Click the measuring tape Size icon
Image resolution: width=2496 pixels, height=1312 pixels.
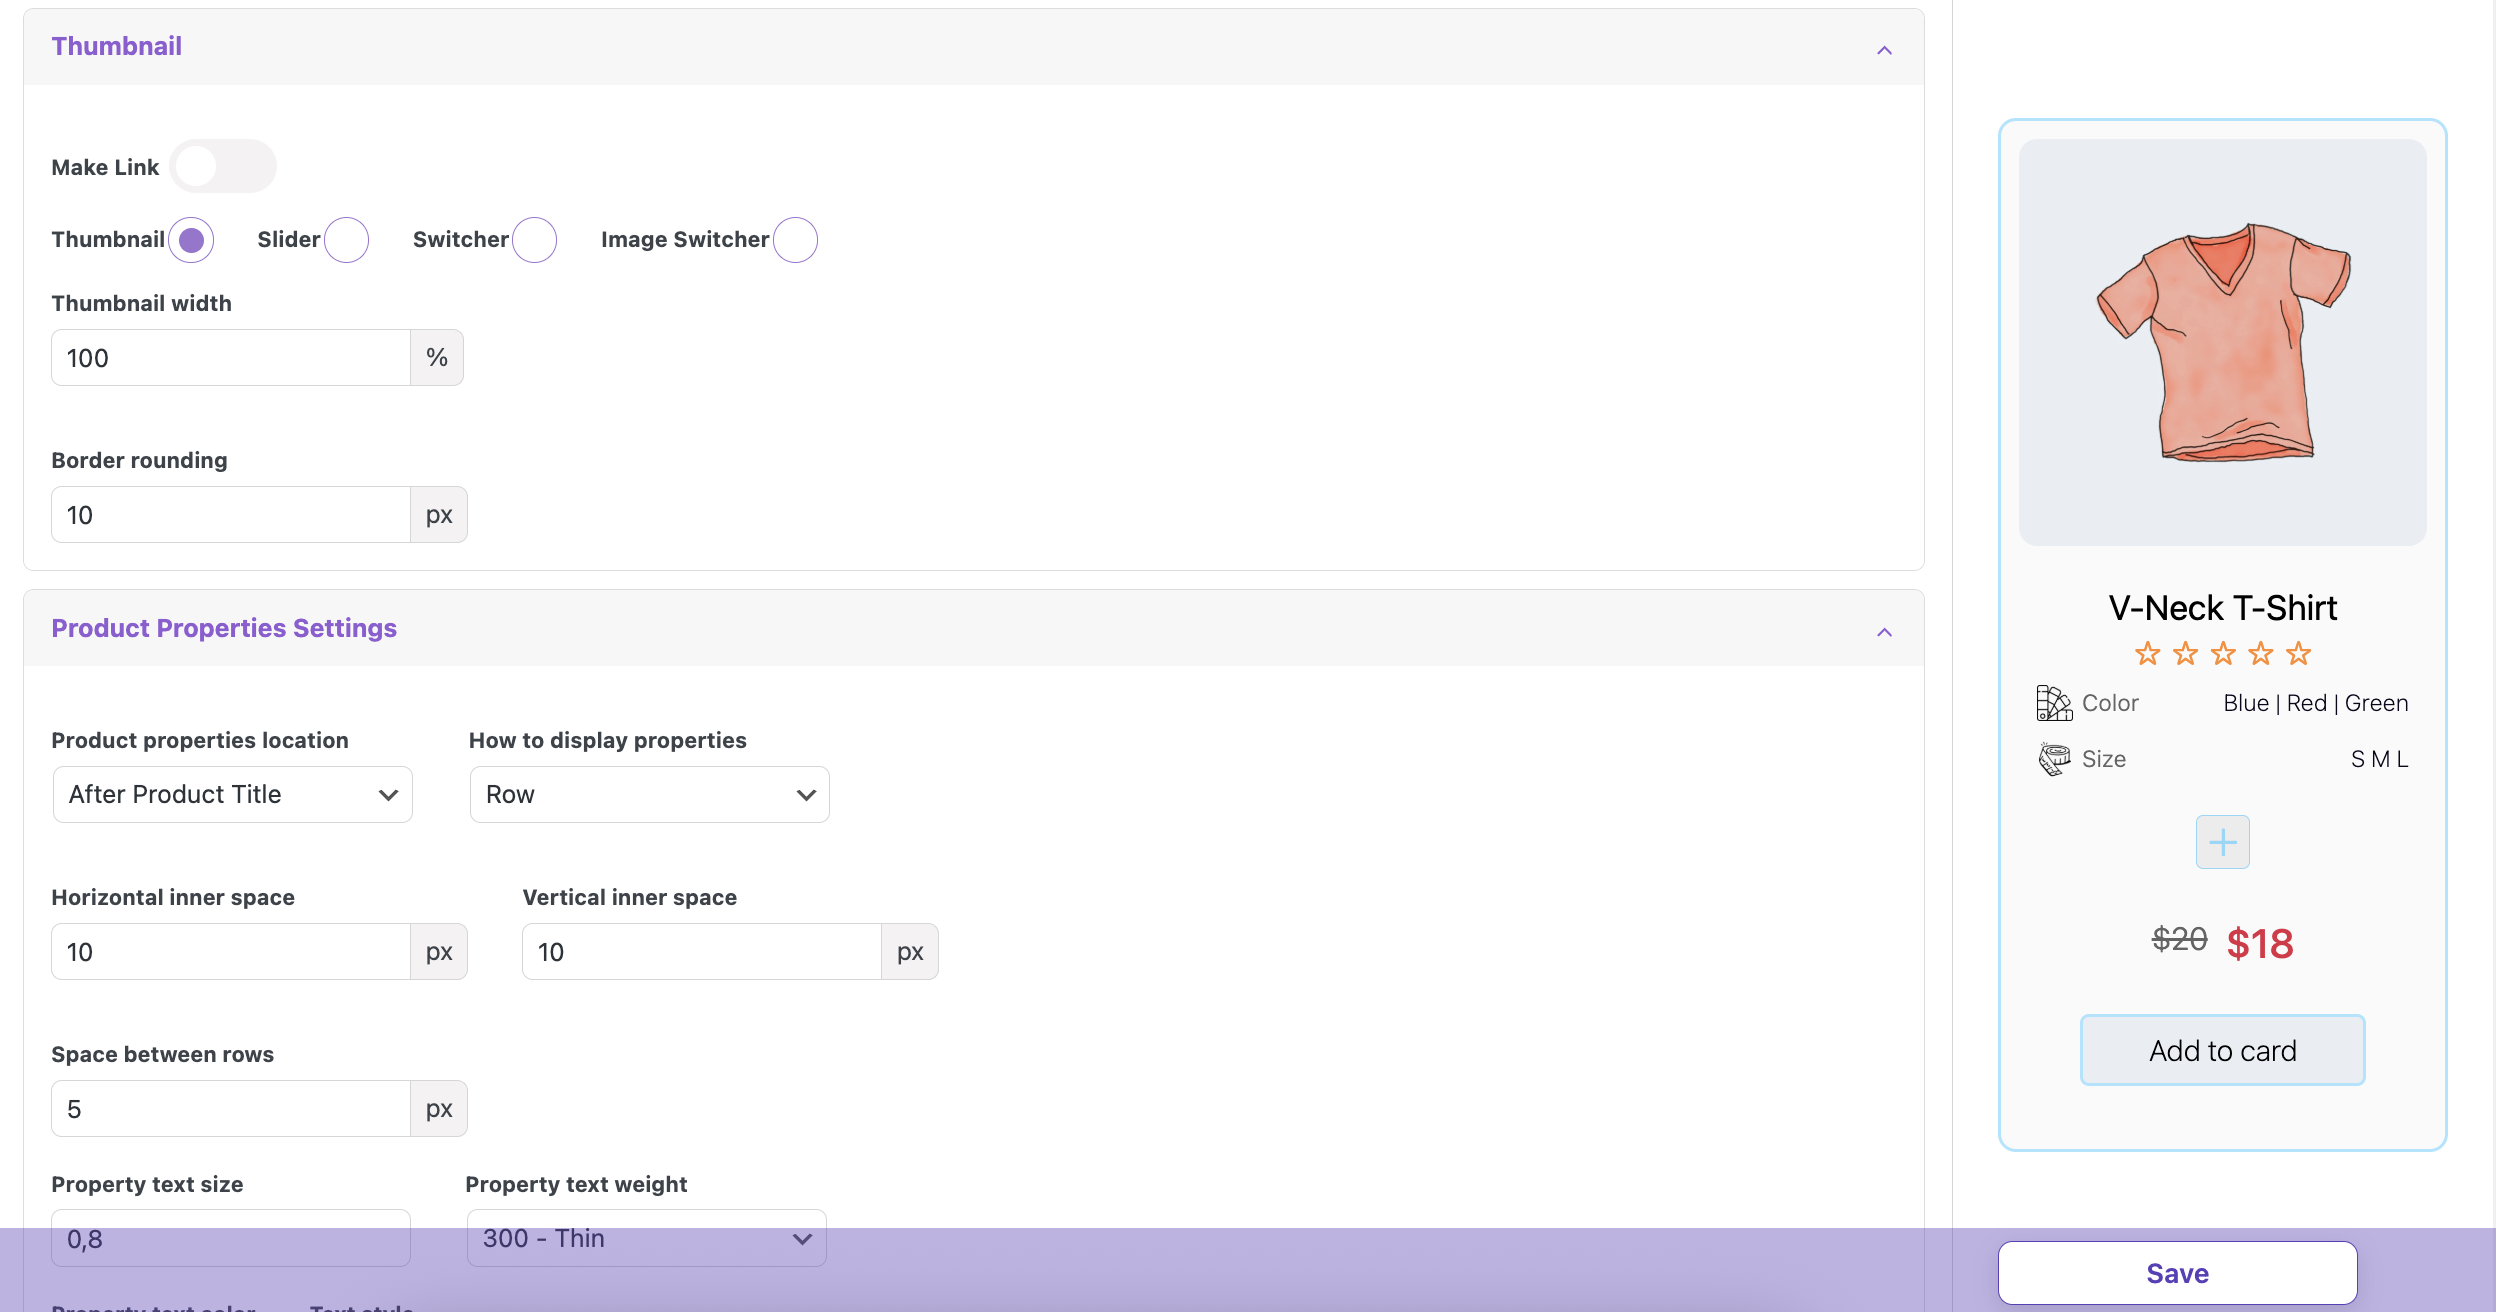[x=2054, y=759]
